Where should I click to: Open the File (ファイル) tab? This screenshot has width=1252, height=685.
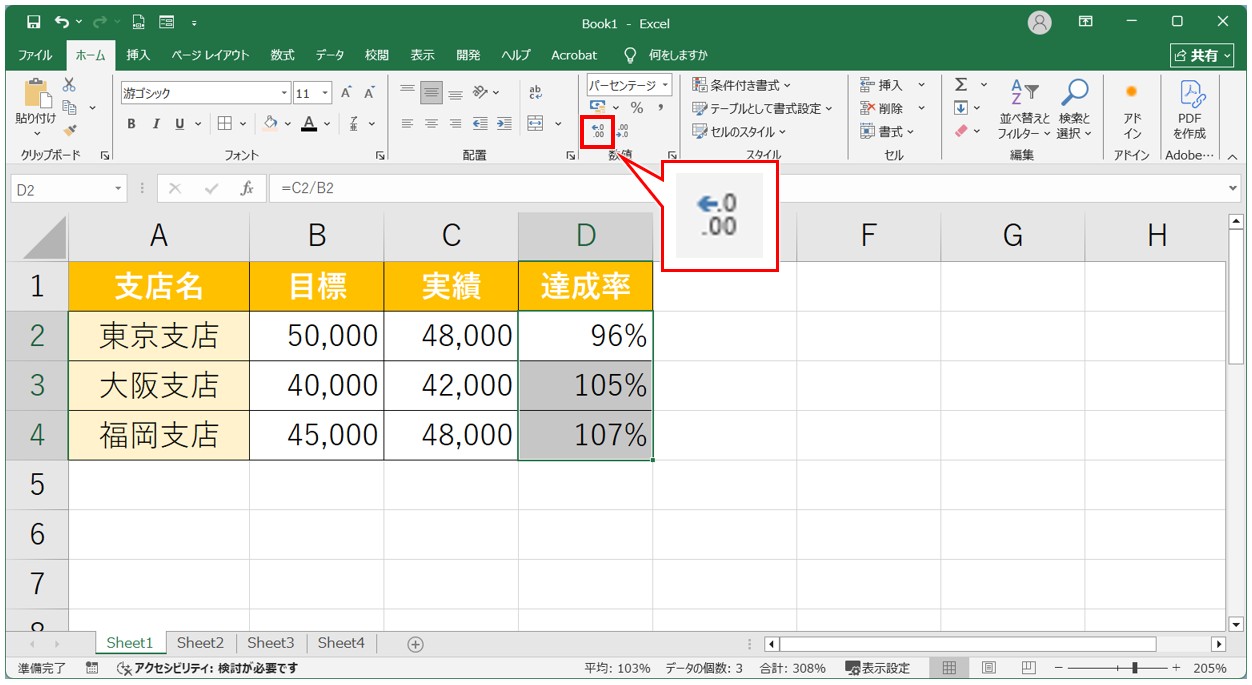tap(35, 55)
